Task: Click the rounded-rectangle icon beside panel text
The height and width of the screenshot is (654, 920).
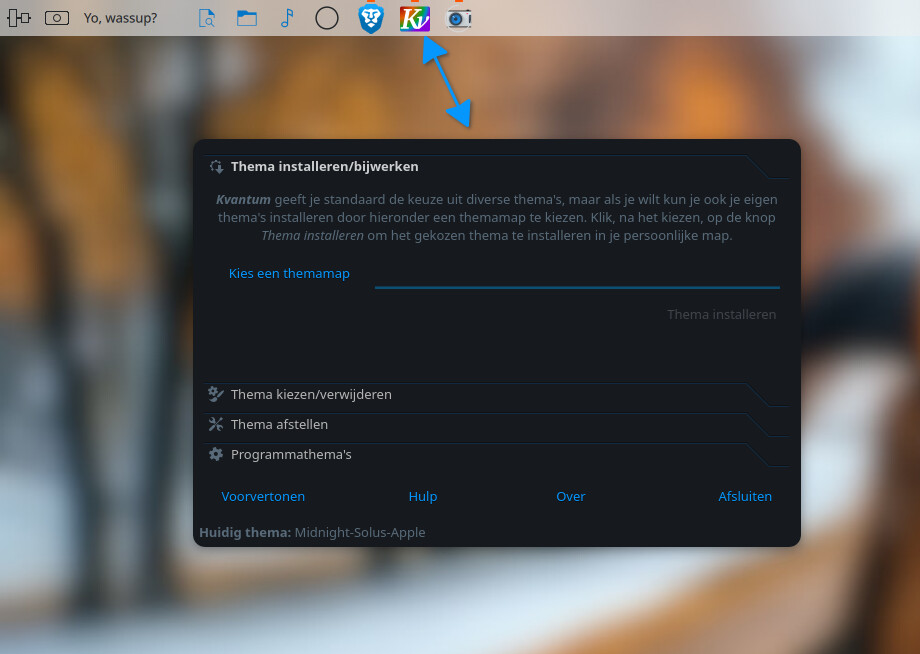Action: click(x=57, y=18)
